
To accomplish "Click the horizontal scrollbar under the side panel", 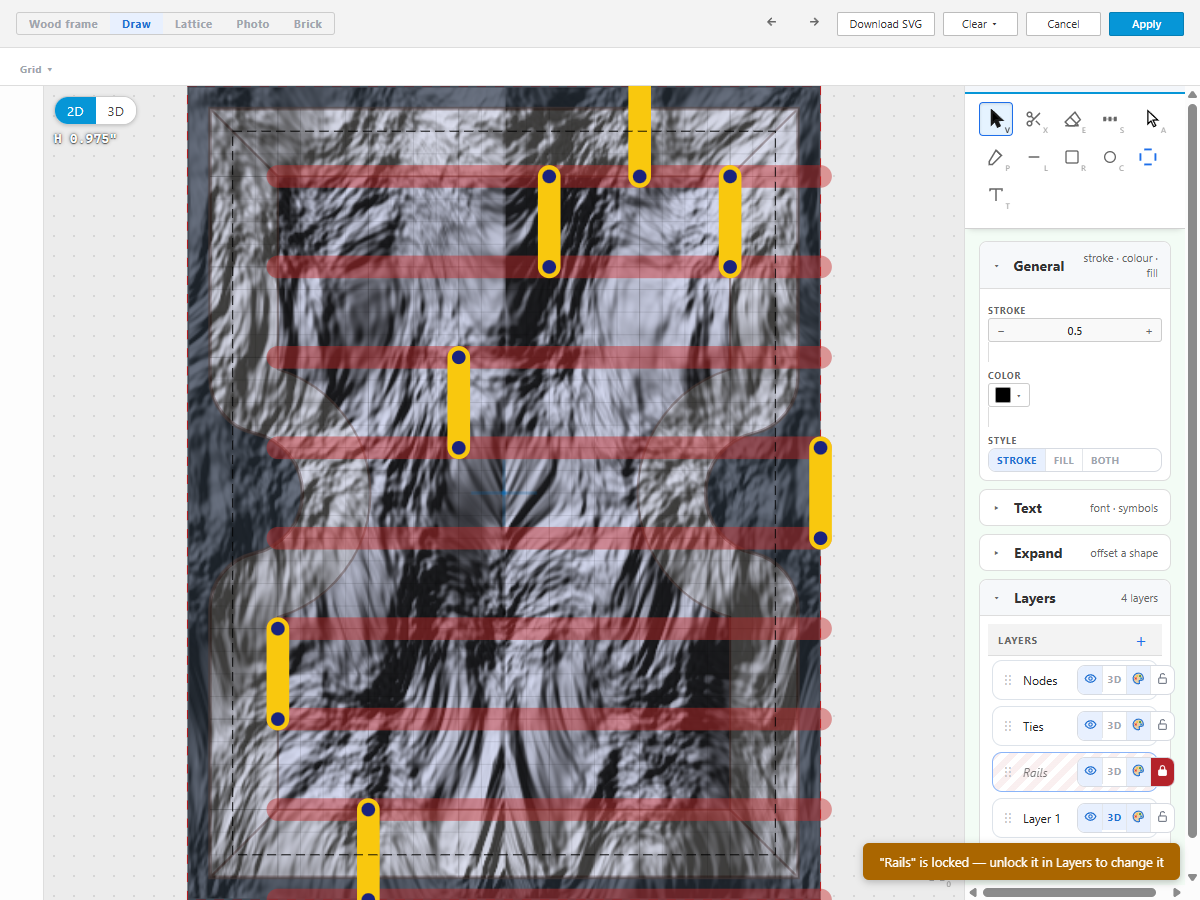I will coord(1069,892).
